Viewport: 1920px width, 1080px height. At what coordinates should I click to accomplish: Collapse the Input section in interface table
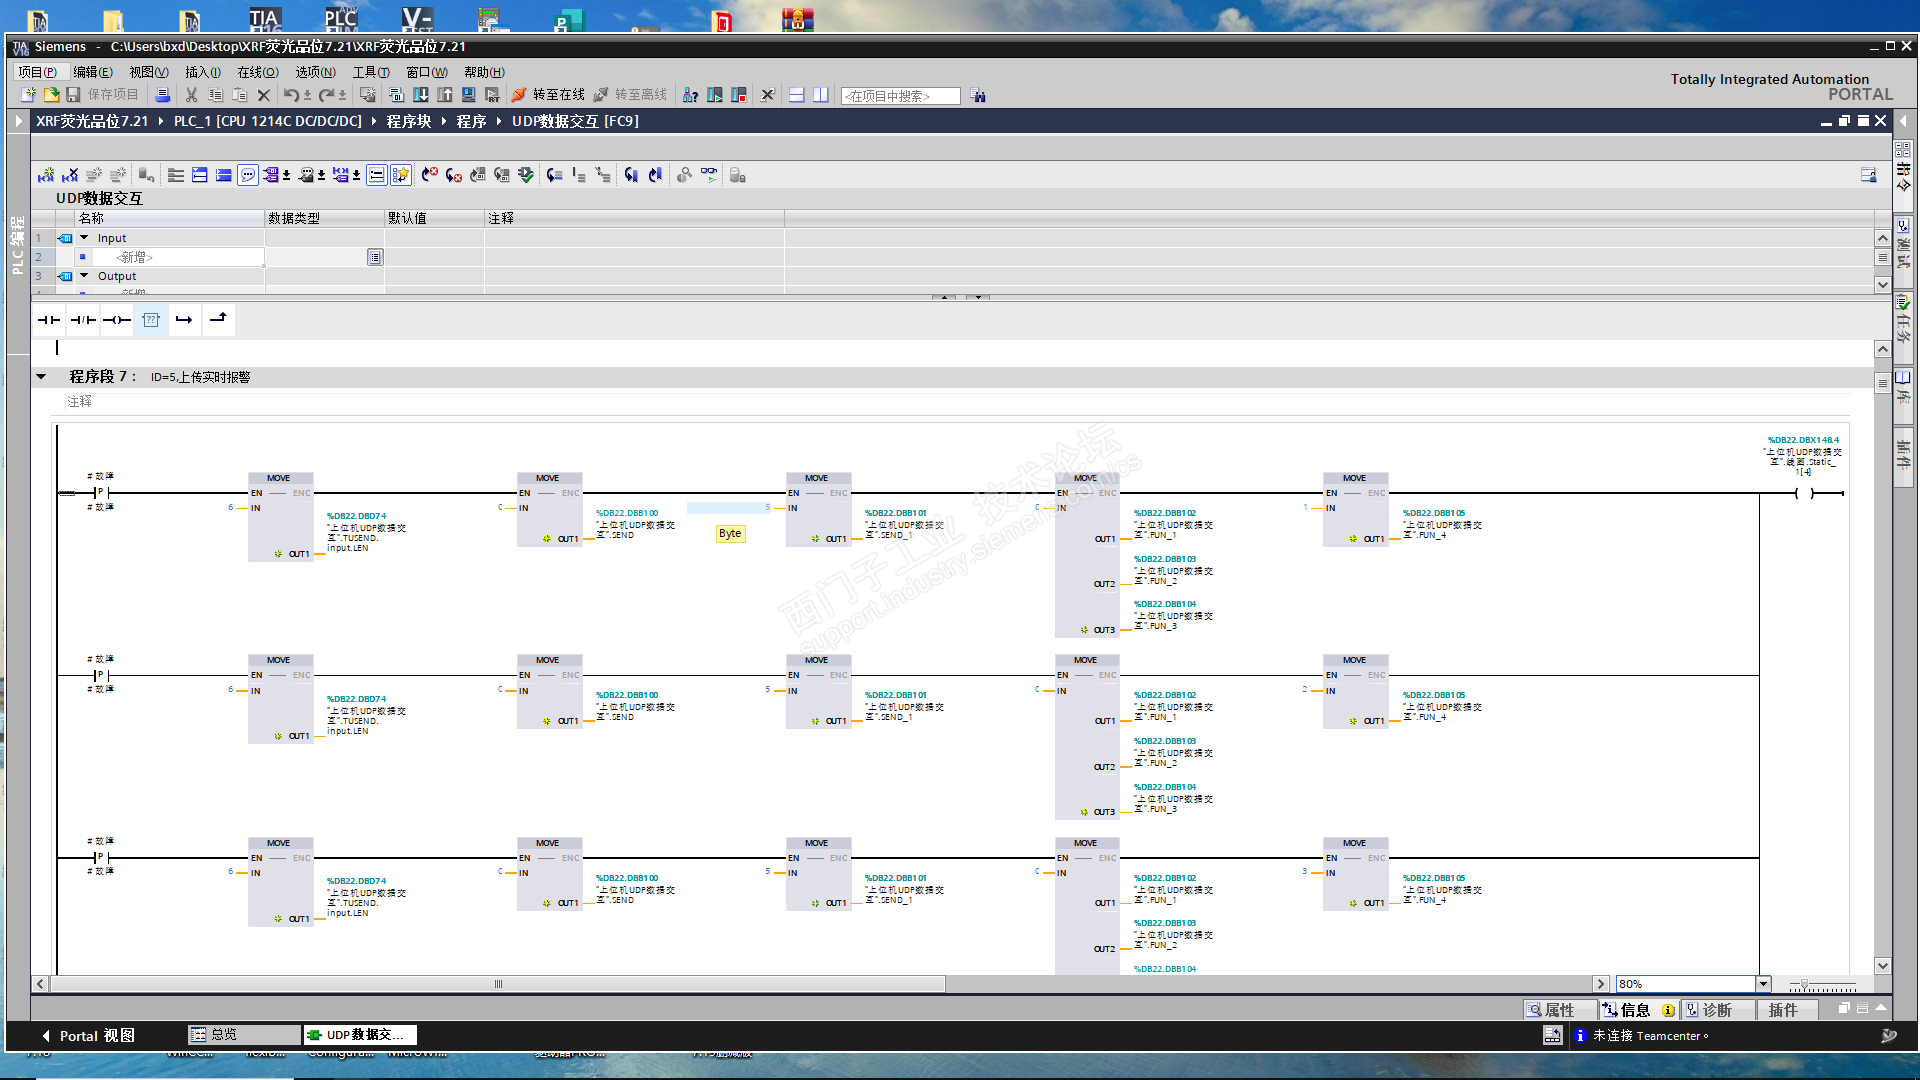pyautogui.click(x=84, y=238)
